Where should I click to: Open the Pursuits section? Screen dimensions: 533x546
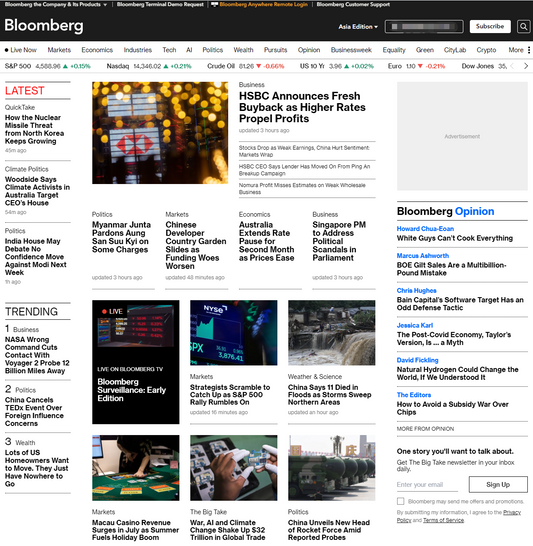[x=275, y=50]
